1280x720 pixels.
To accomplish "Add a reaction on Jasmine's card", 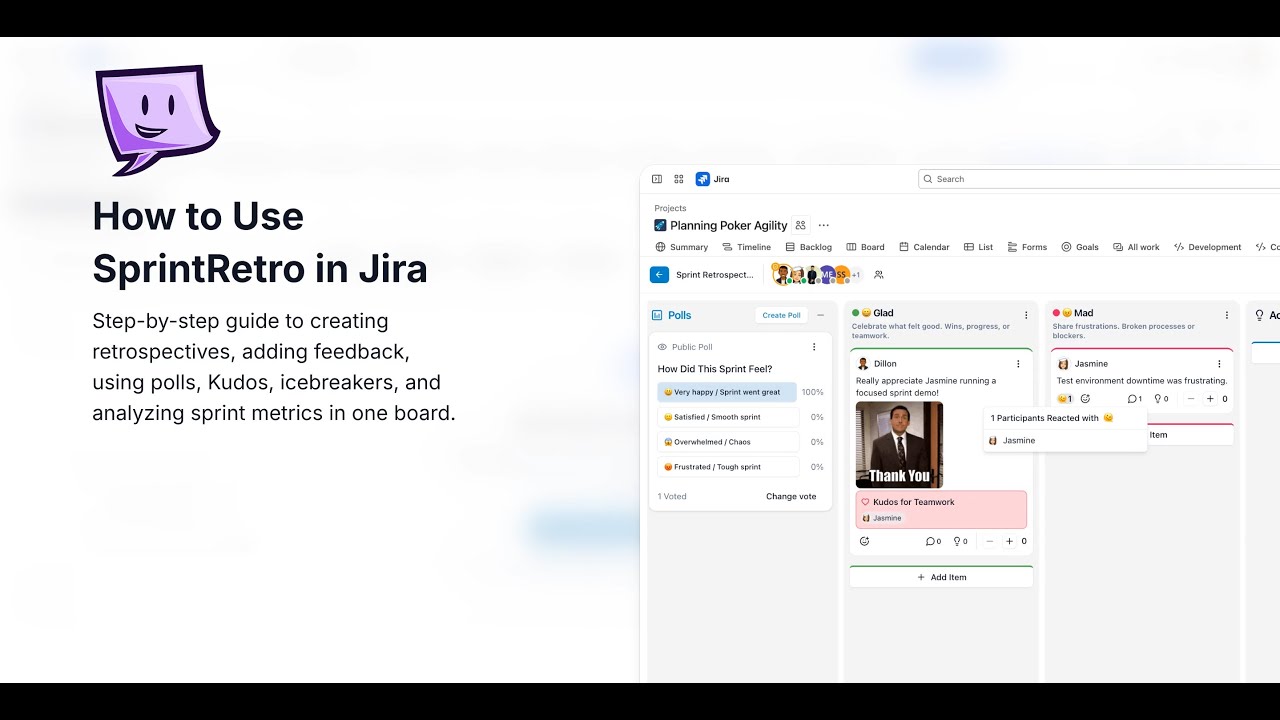I will (x=1086, y=399).
